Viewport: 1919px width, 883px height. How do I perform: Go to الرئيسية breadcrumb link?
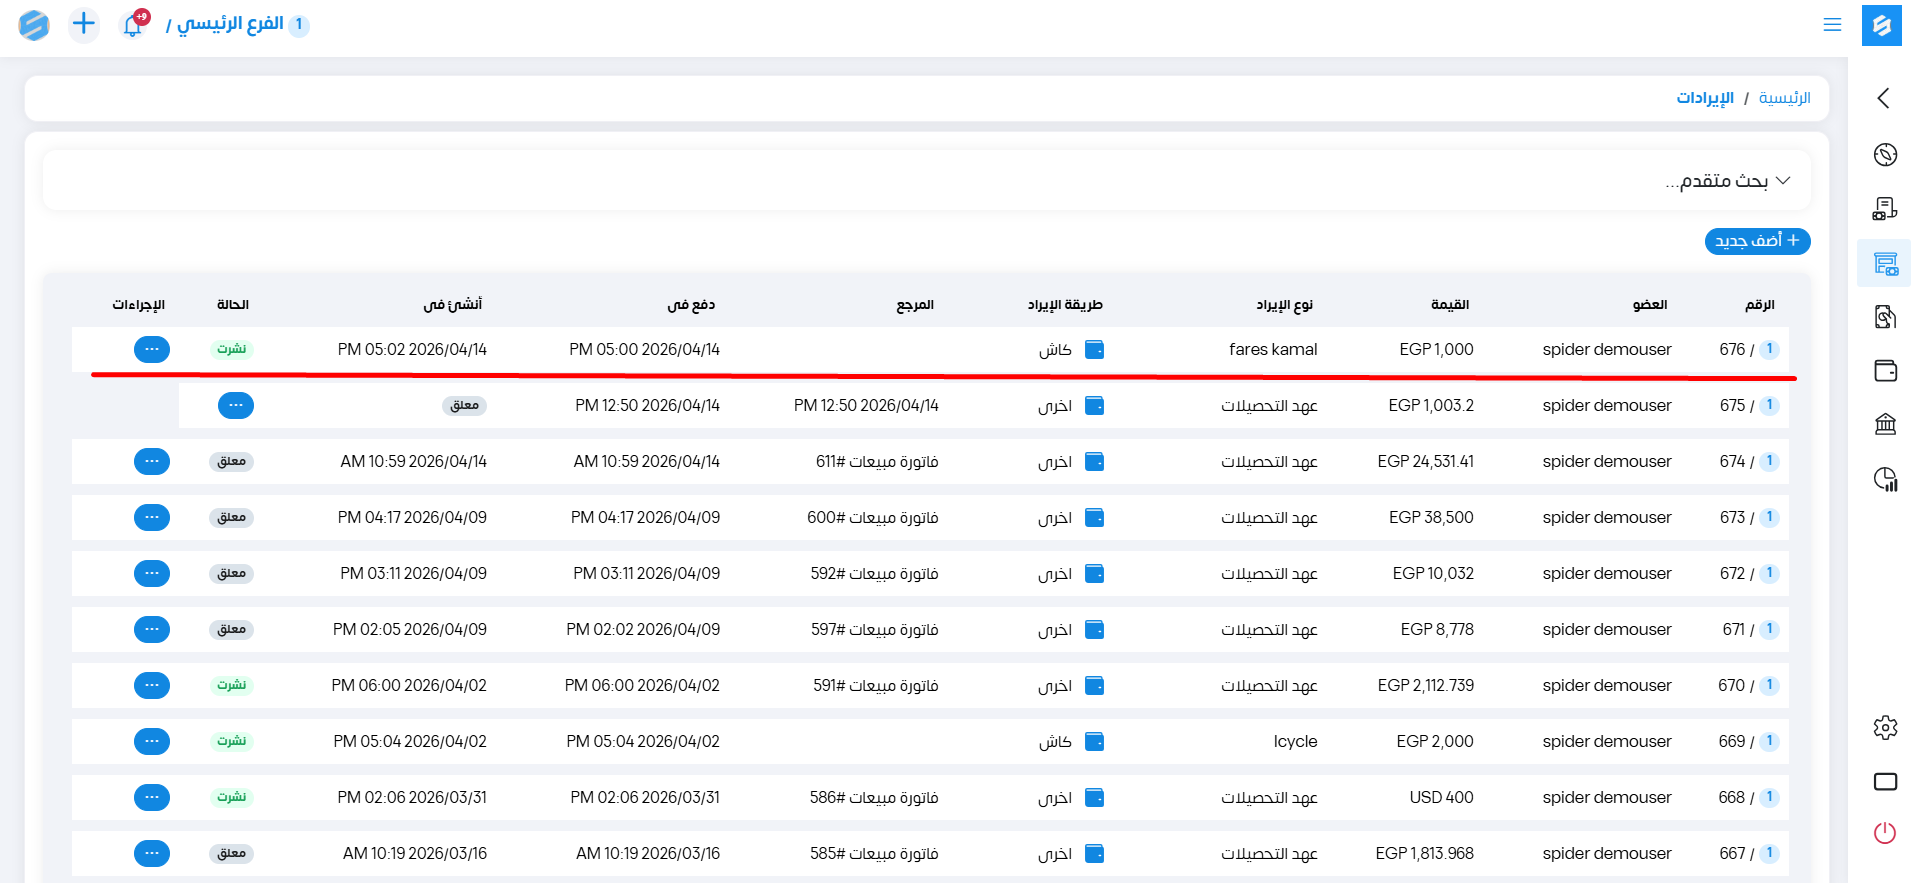tap(1784, 98)
